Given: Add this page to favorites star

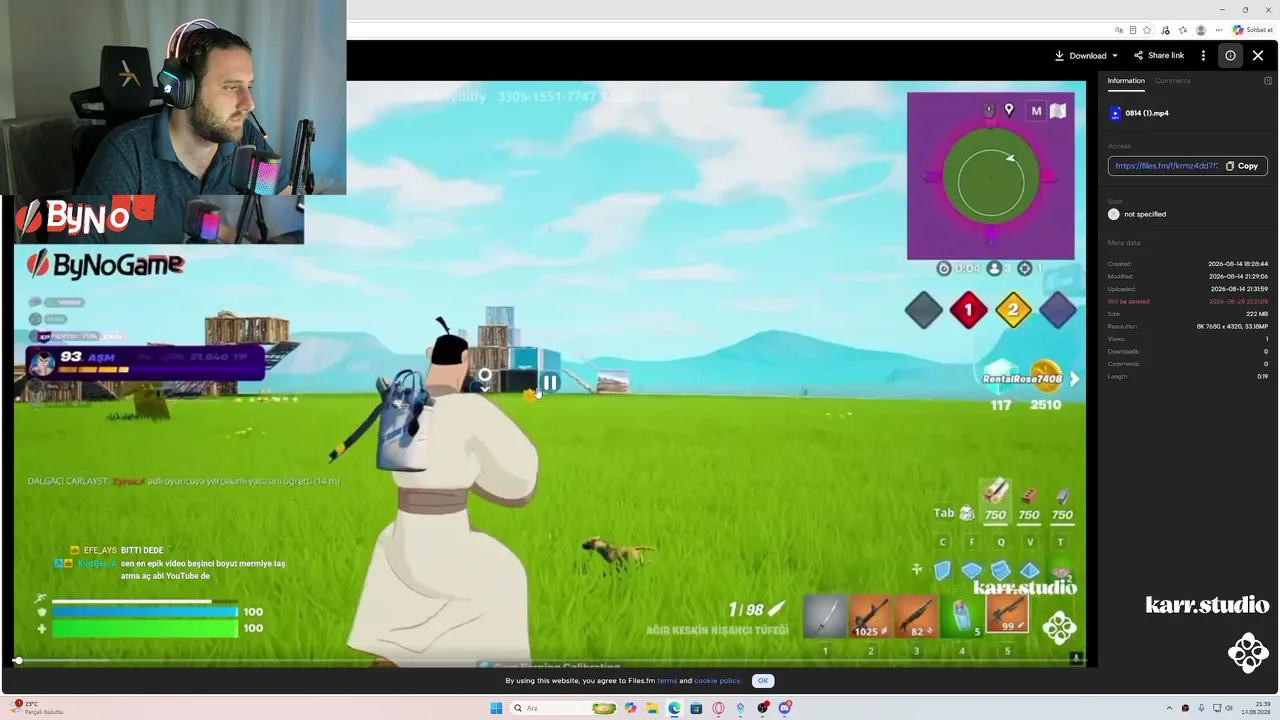Looking at the screenshot, I should 1147,30.
